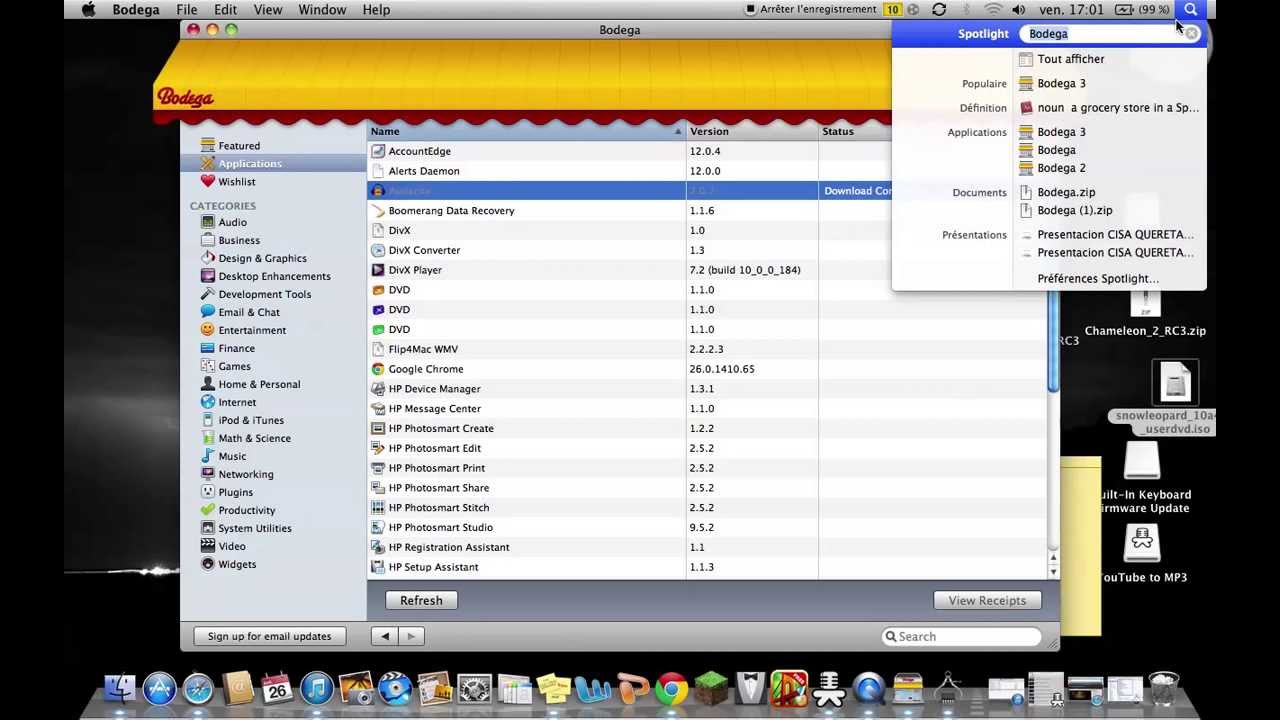
Task: Sort the list by Version column
Action: coord(752,131)
